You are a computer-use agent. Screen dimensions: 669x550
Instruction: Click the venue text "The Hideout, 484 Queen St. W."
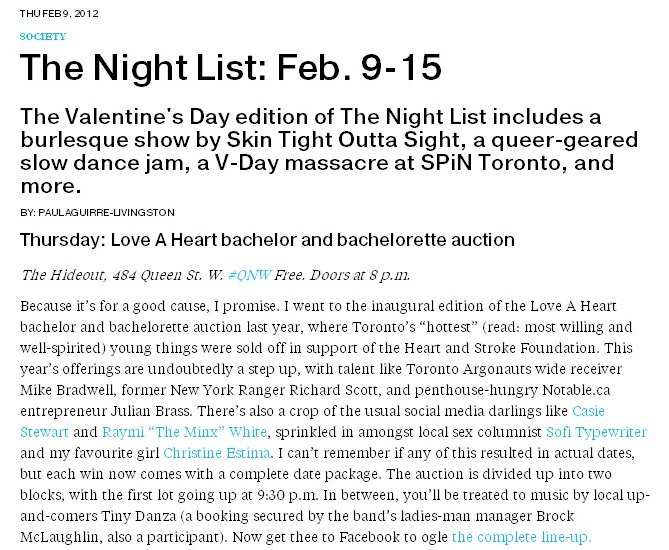pyautogui.click(x=122, y=275)
